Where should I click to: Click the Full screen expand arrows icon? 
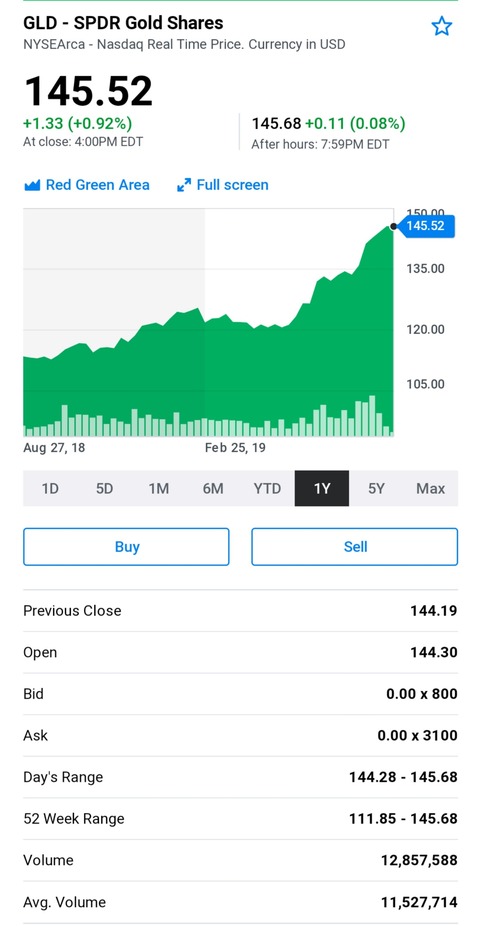[184, 185]
